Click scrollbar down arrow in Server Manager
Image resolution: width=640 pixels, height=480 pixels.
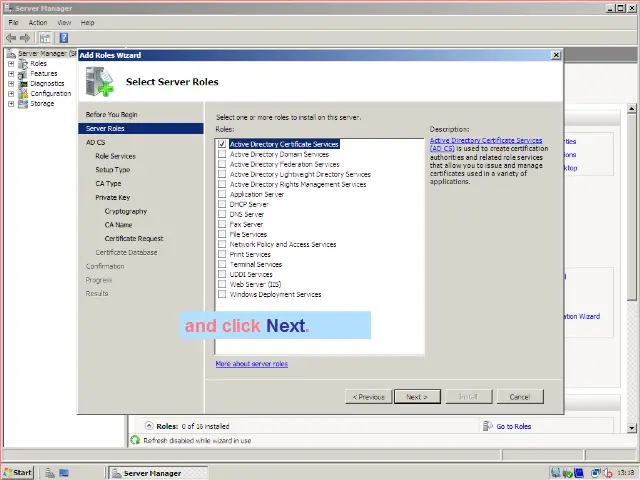click(631, 428)
